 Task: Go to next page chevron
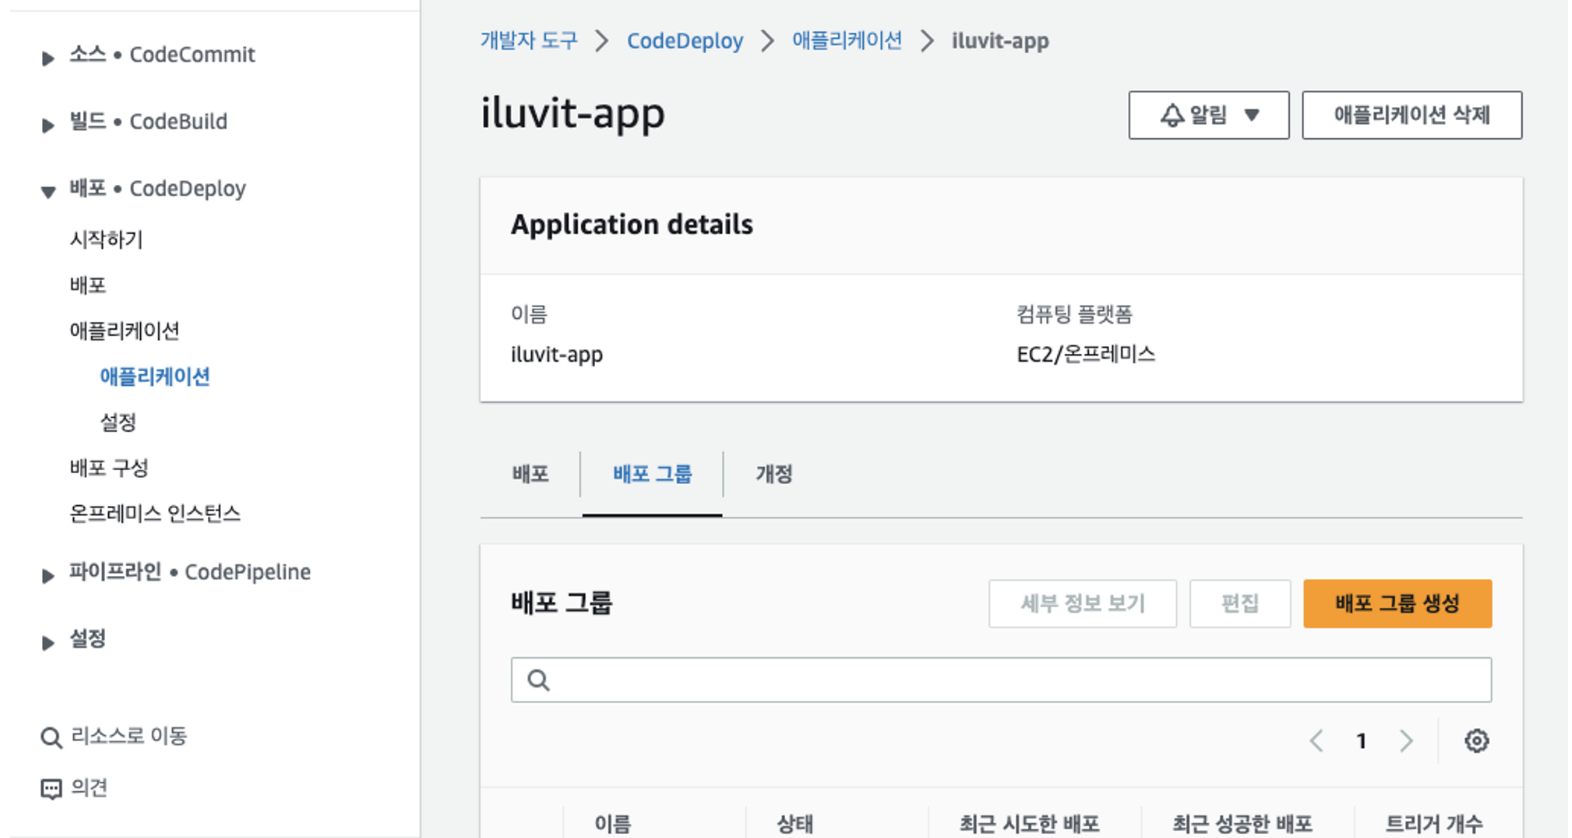(1406, 741)
